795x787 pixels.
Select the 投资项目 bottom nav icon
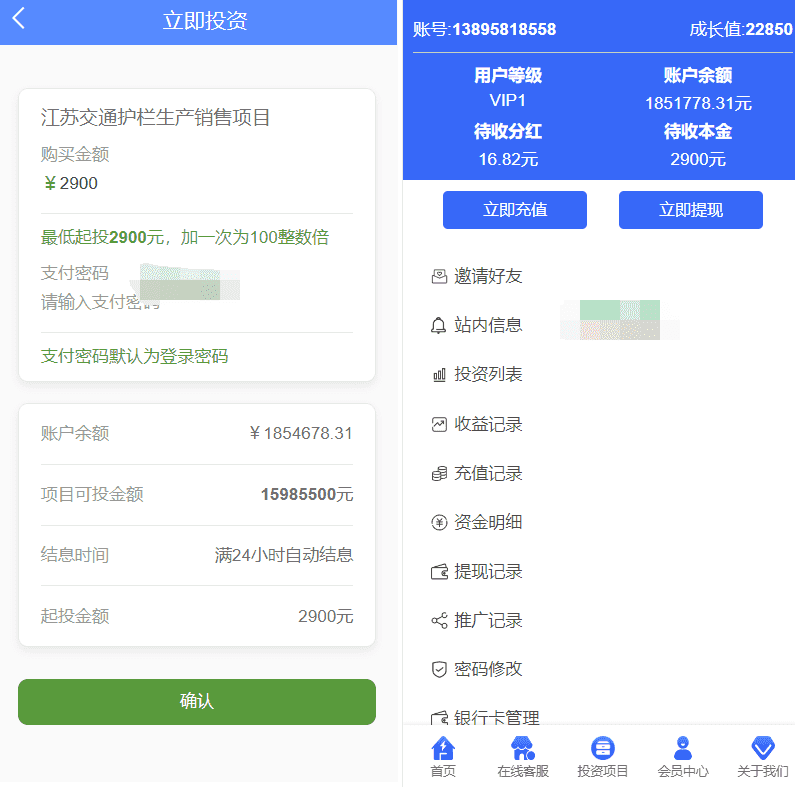602,748
